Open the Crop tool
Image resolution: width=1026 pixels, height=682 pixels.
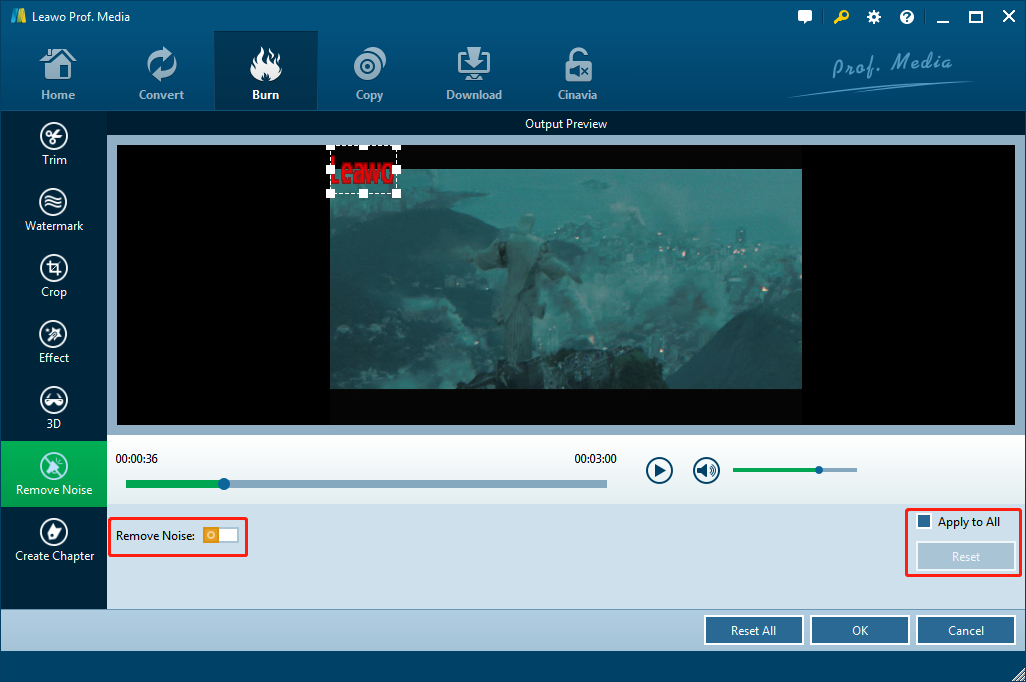tap(54, 276)
